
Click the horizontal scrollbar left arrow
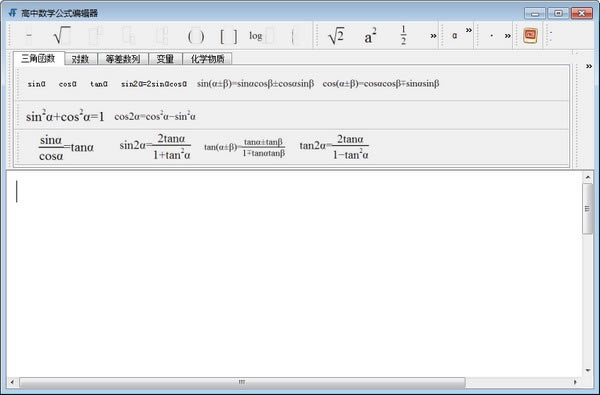(12, 382)
